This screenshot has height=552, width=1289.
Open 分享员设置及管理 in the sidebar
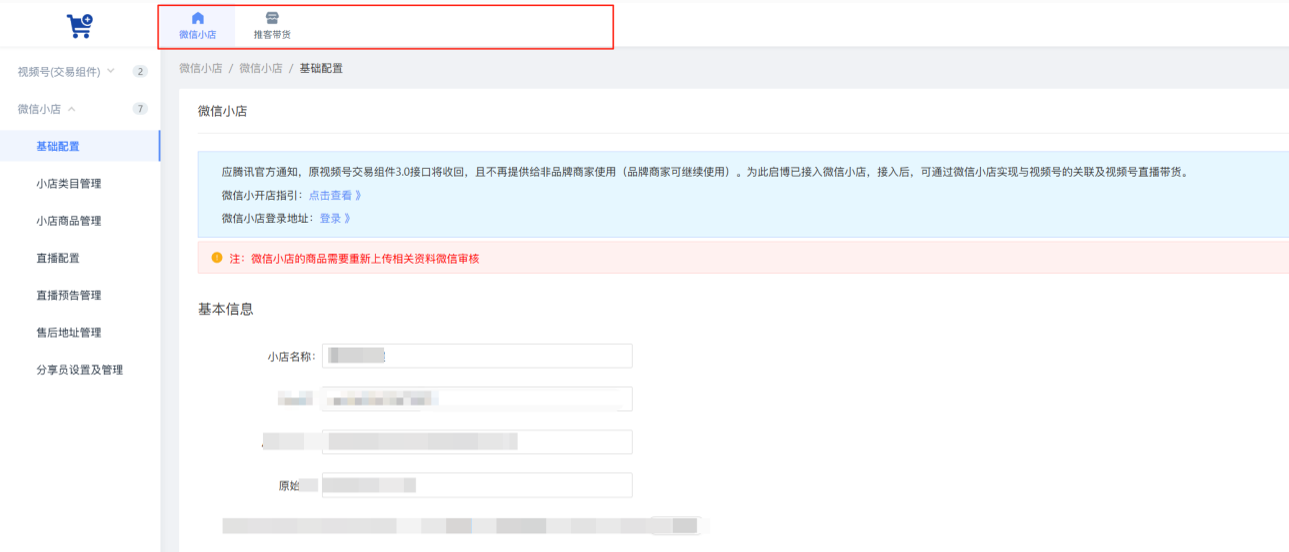click(80, 370)
